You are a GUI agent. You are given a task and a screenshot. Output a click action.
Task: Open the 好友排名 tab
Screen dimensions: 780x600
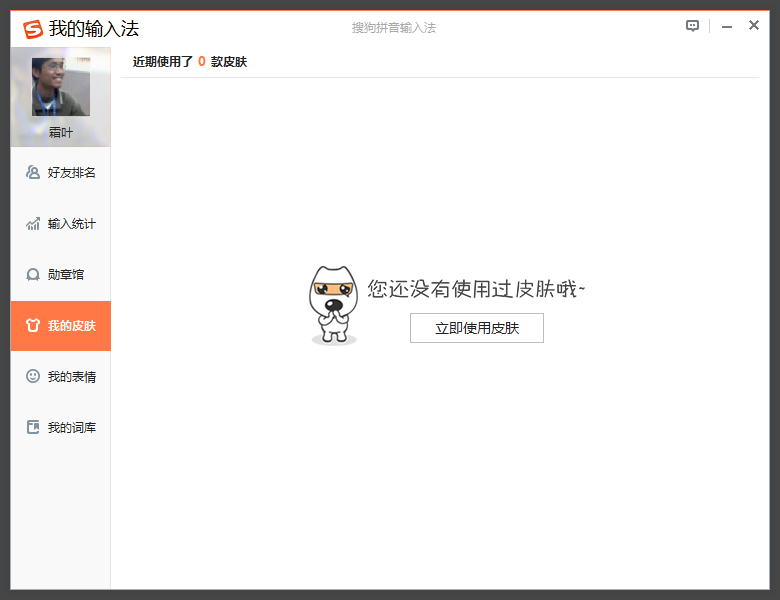(61, 173)
